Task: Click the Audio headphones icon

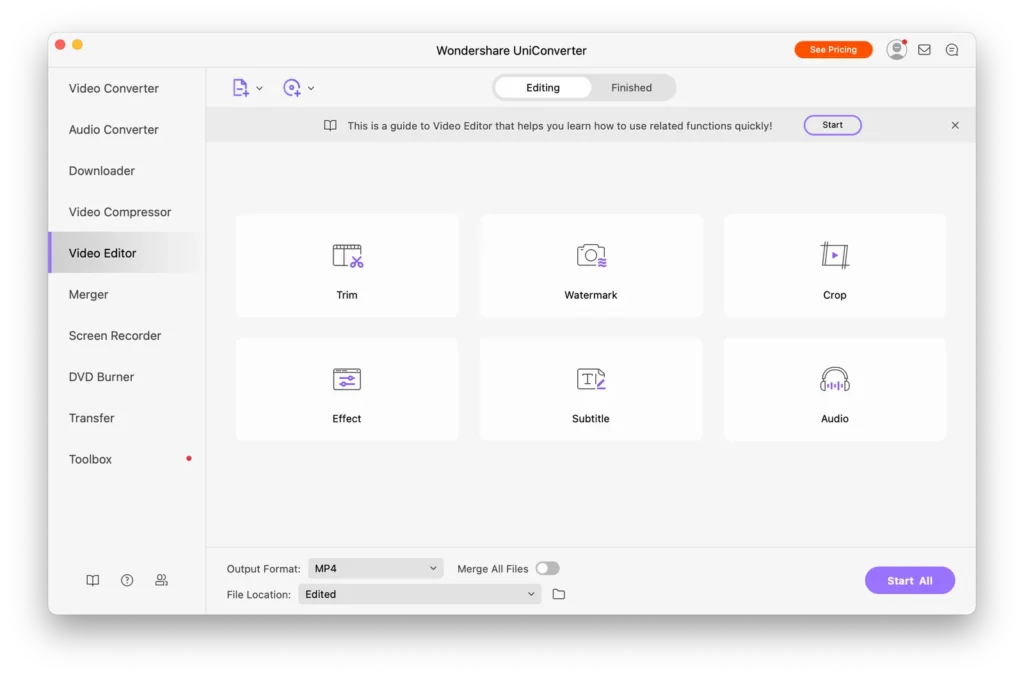Action: coord(835,379)
